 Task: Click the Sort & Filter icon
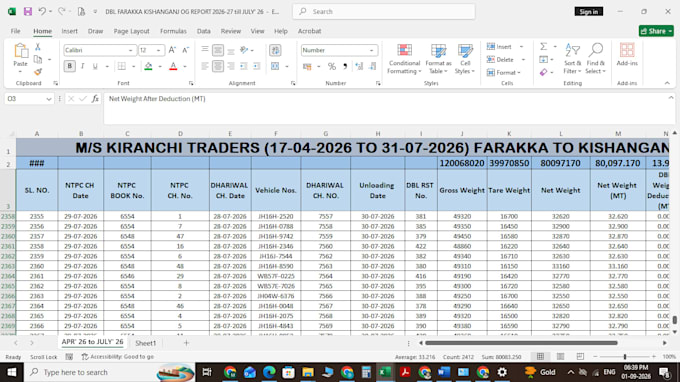572,59
